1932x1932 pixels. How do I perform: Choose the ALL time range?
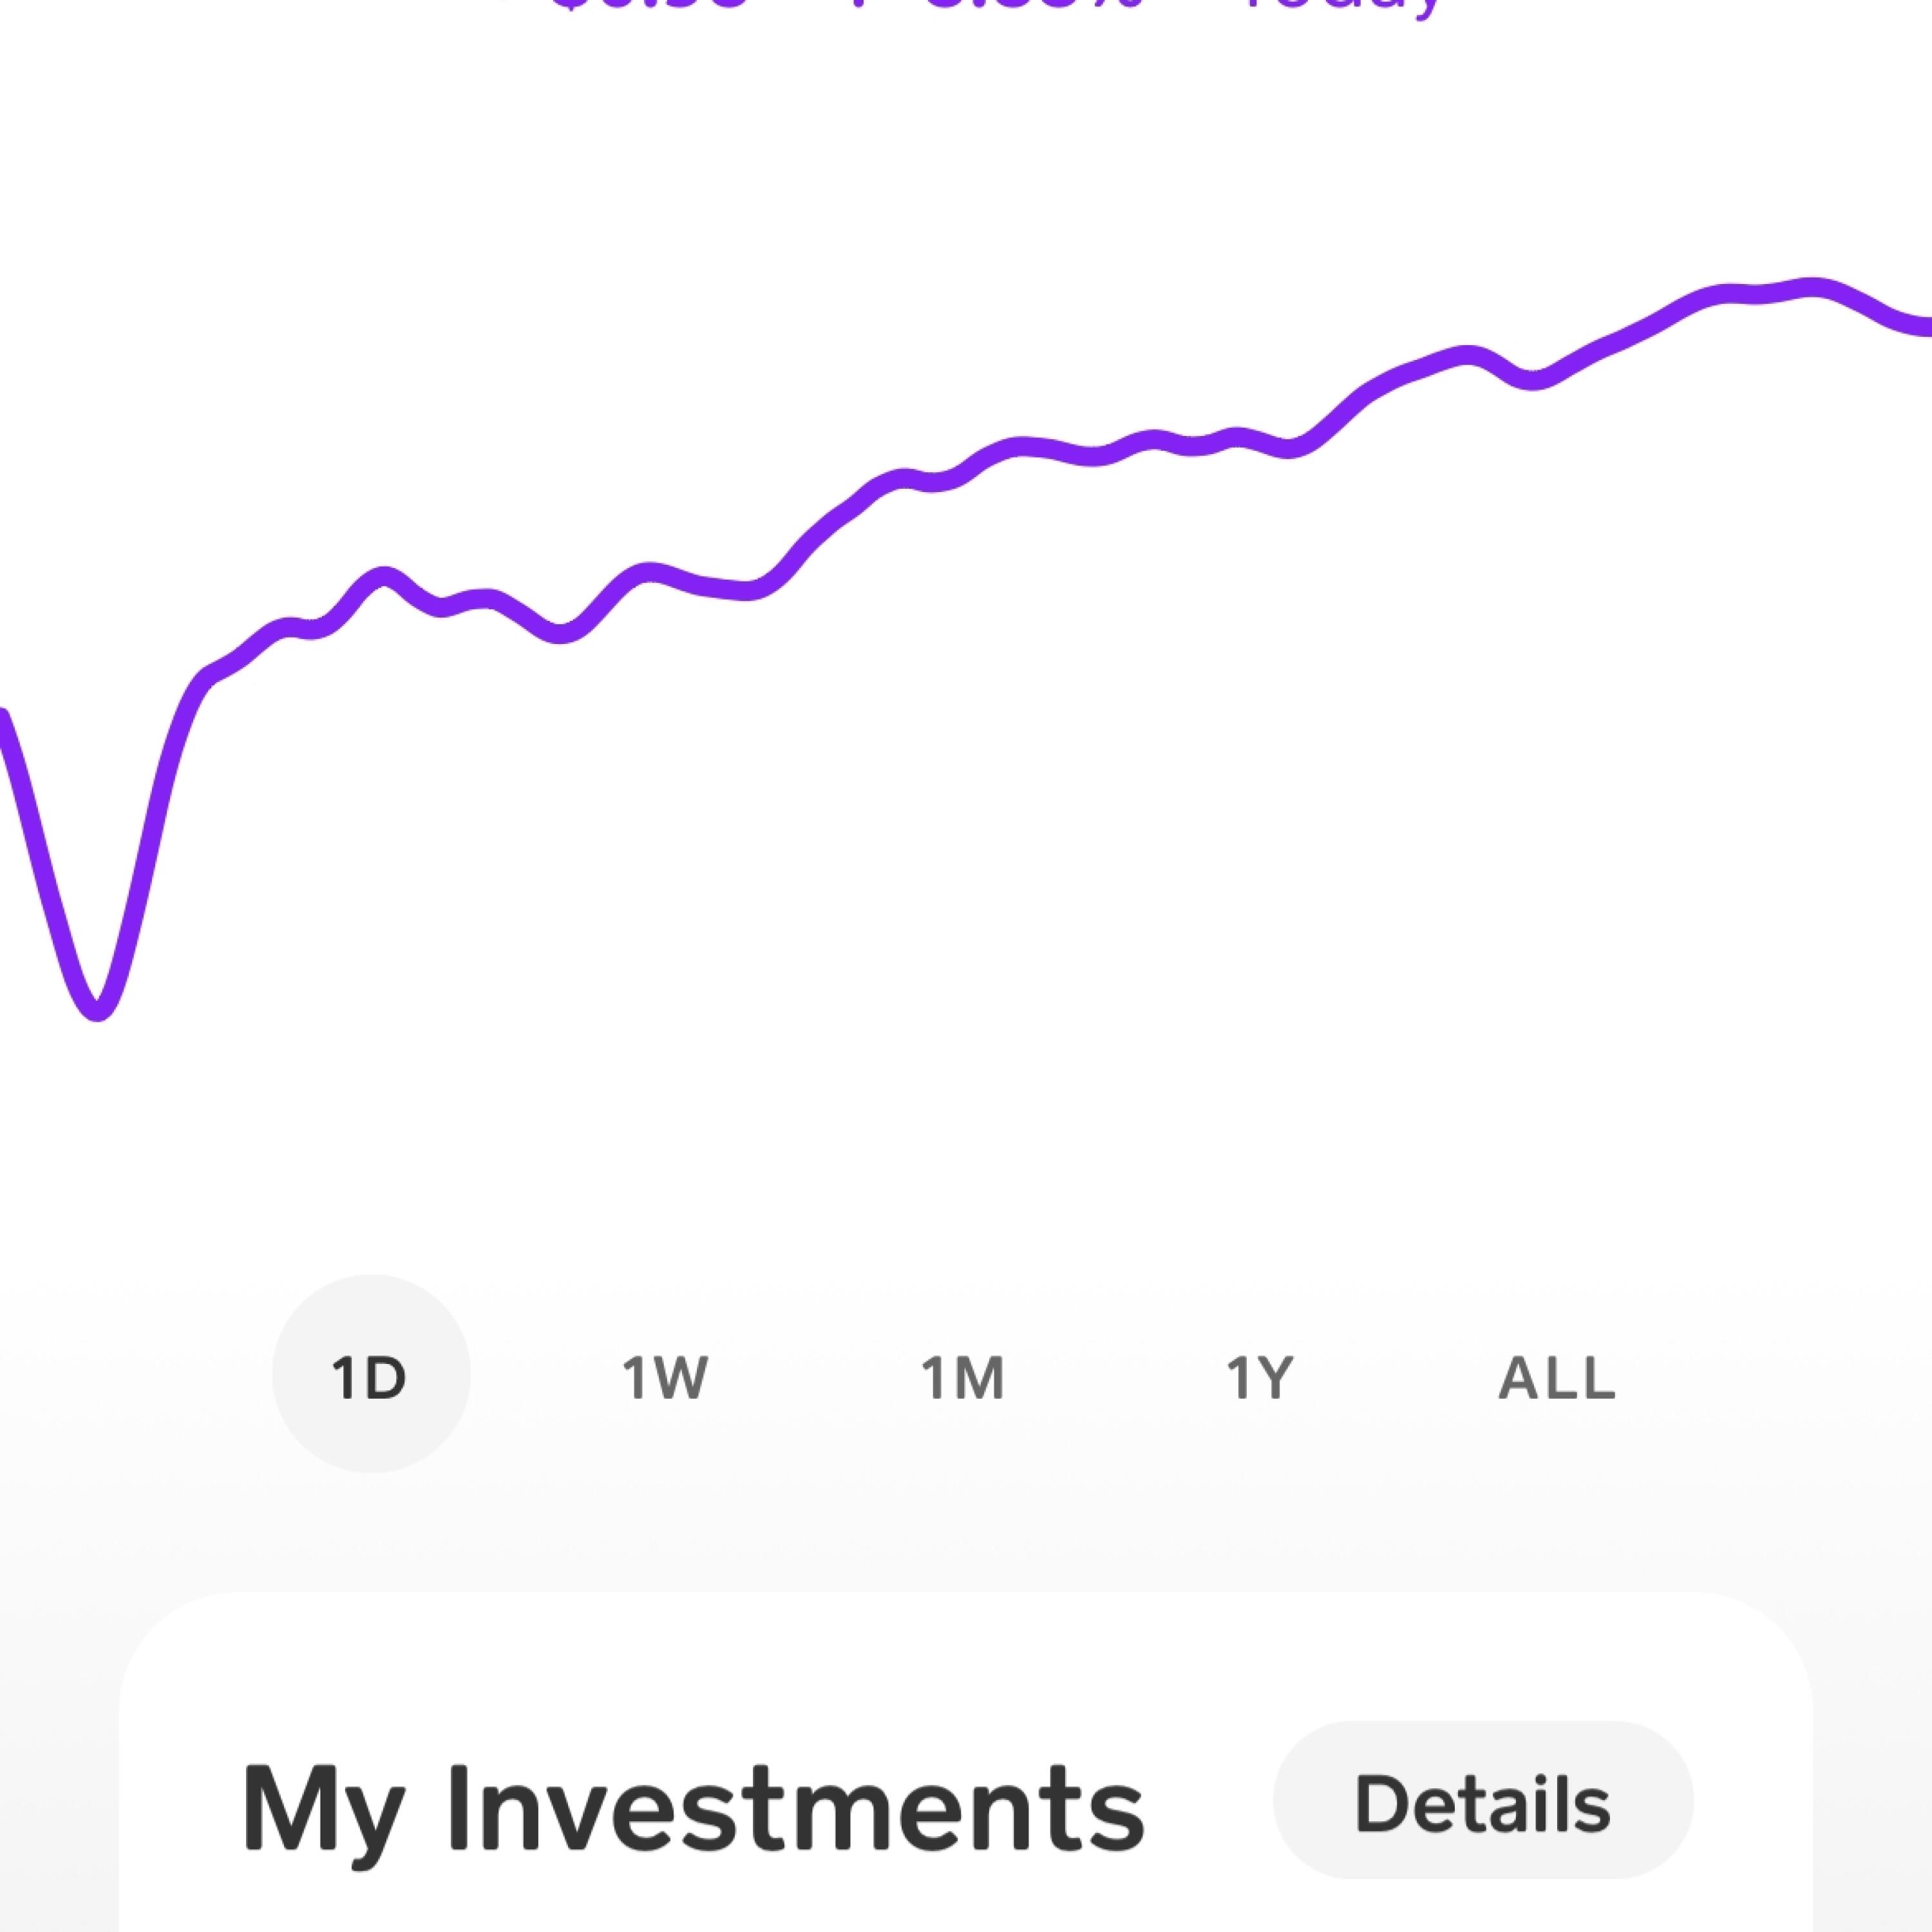click(x=1557, y=1377)
